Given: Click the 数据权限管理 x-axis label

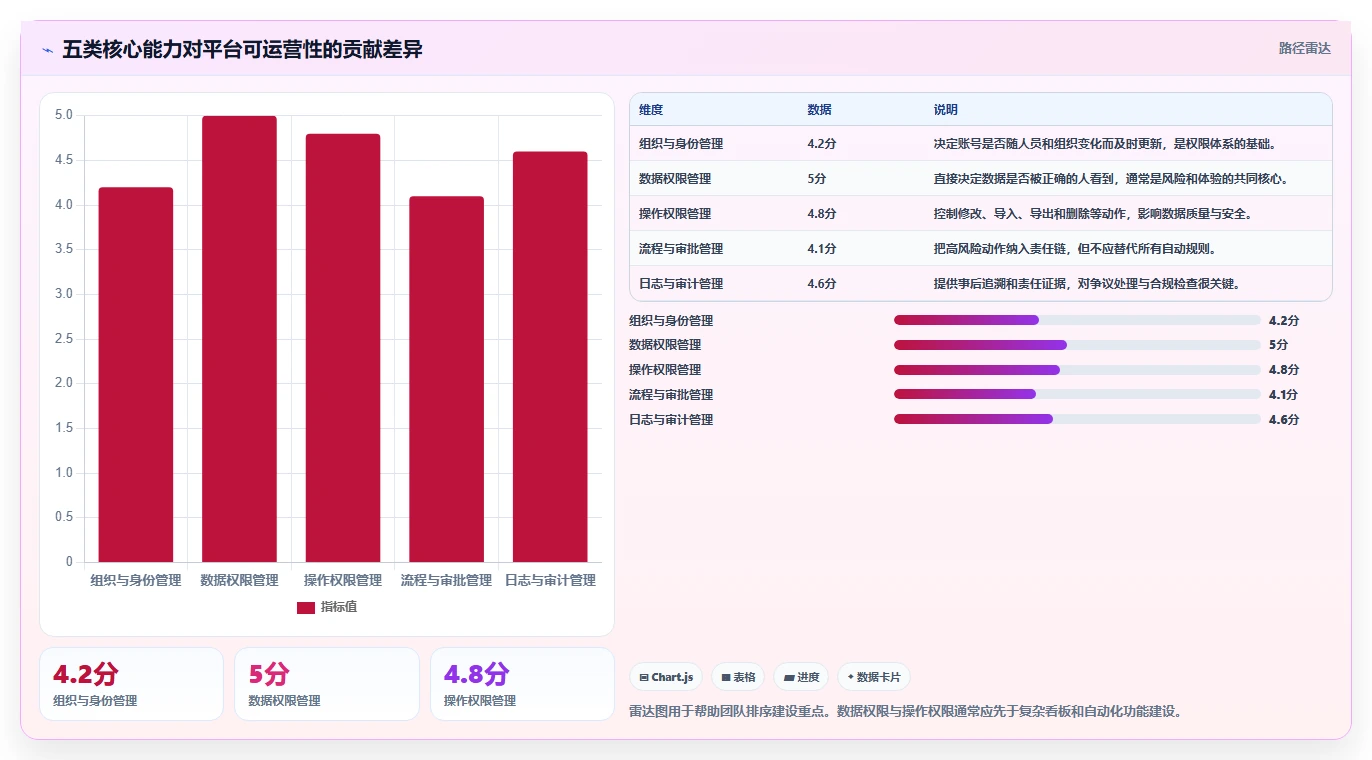Looking at the screenshot, I should [239, 580].
